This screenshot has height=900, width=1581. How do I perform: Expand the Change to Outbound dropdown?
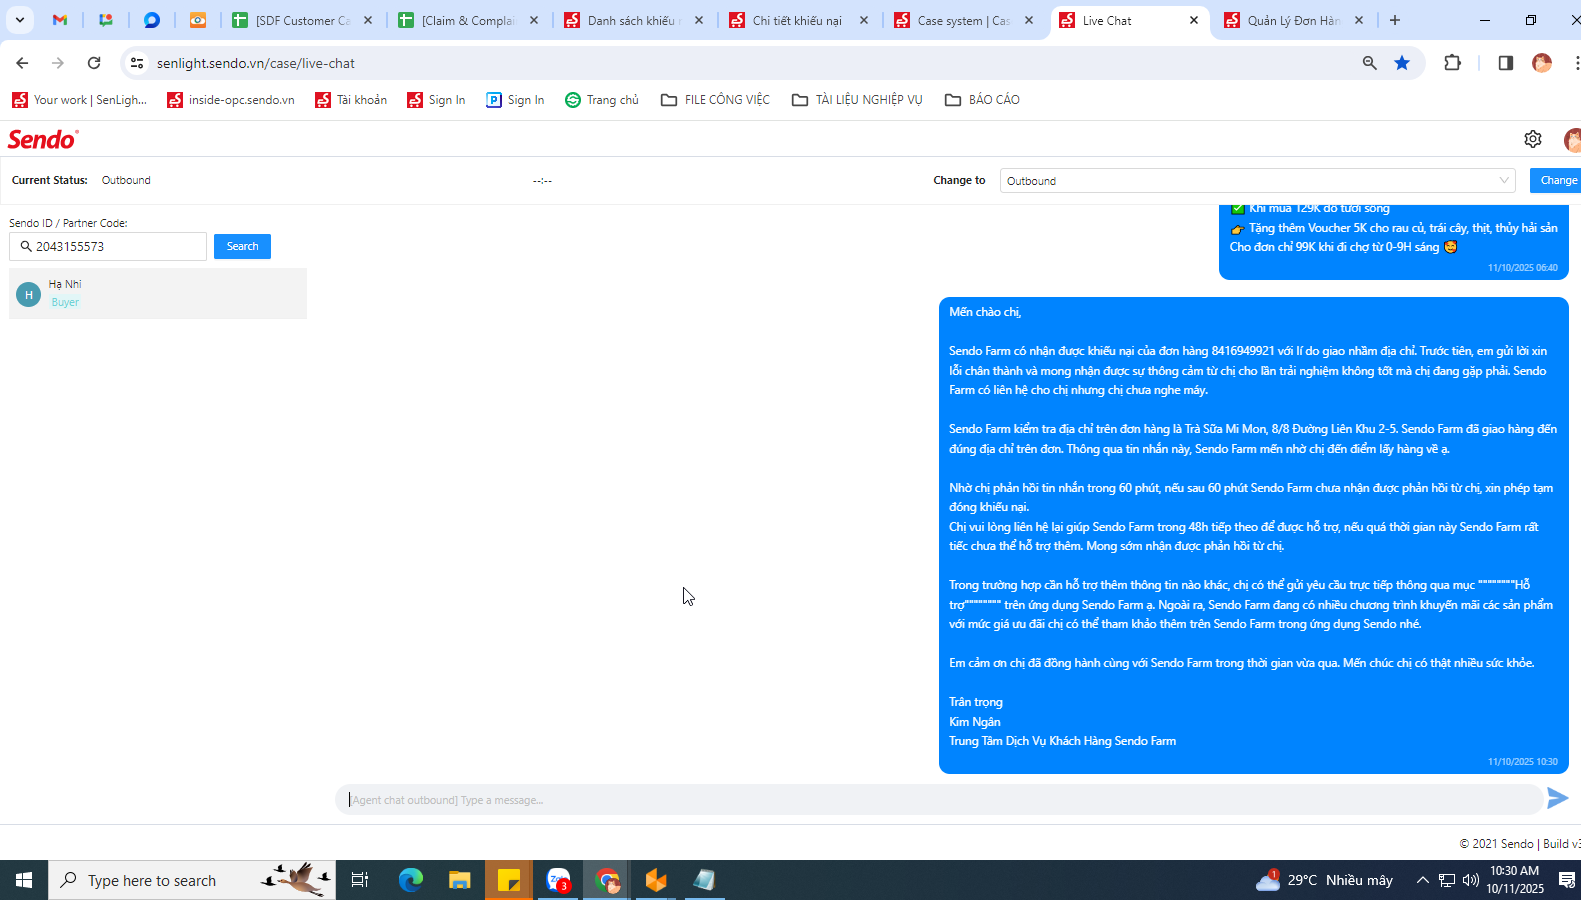[x=1257, y=181]
